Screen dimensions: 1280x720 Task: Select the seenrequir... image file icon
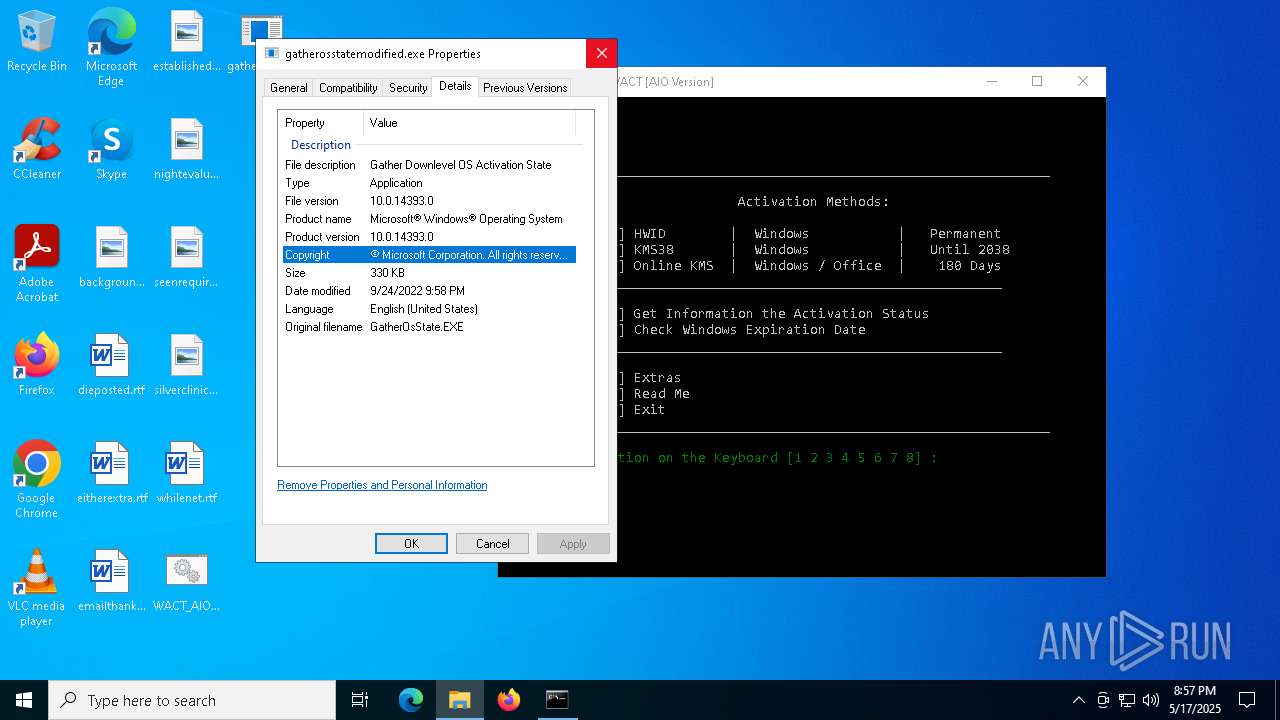point(187,258)
